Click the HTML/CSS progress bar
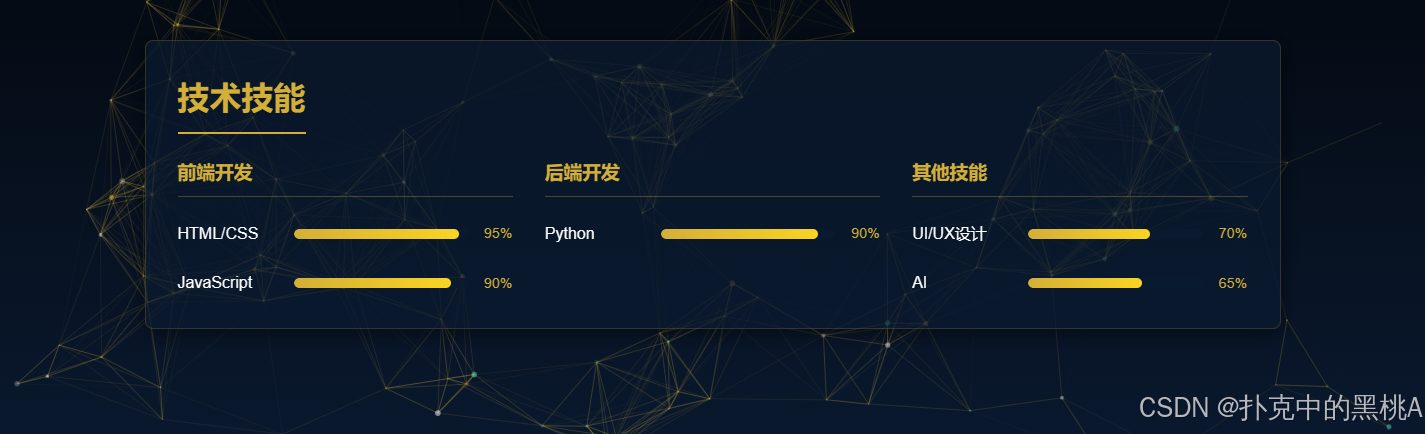 [376, 234]
